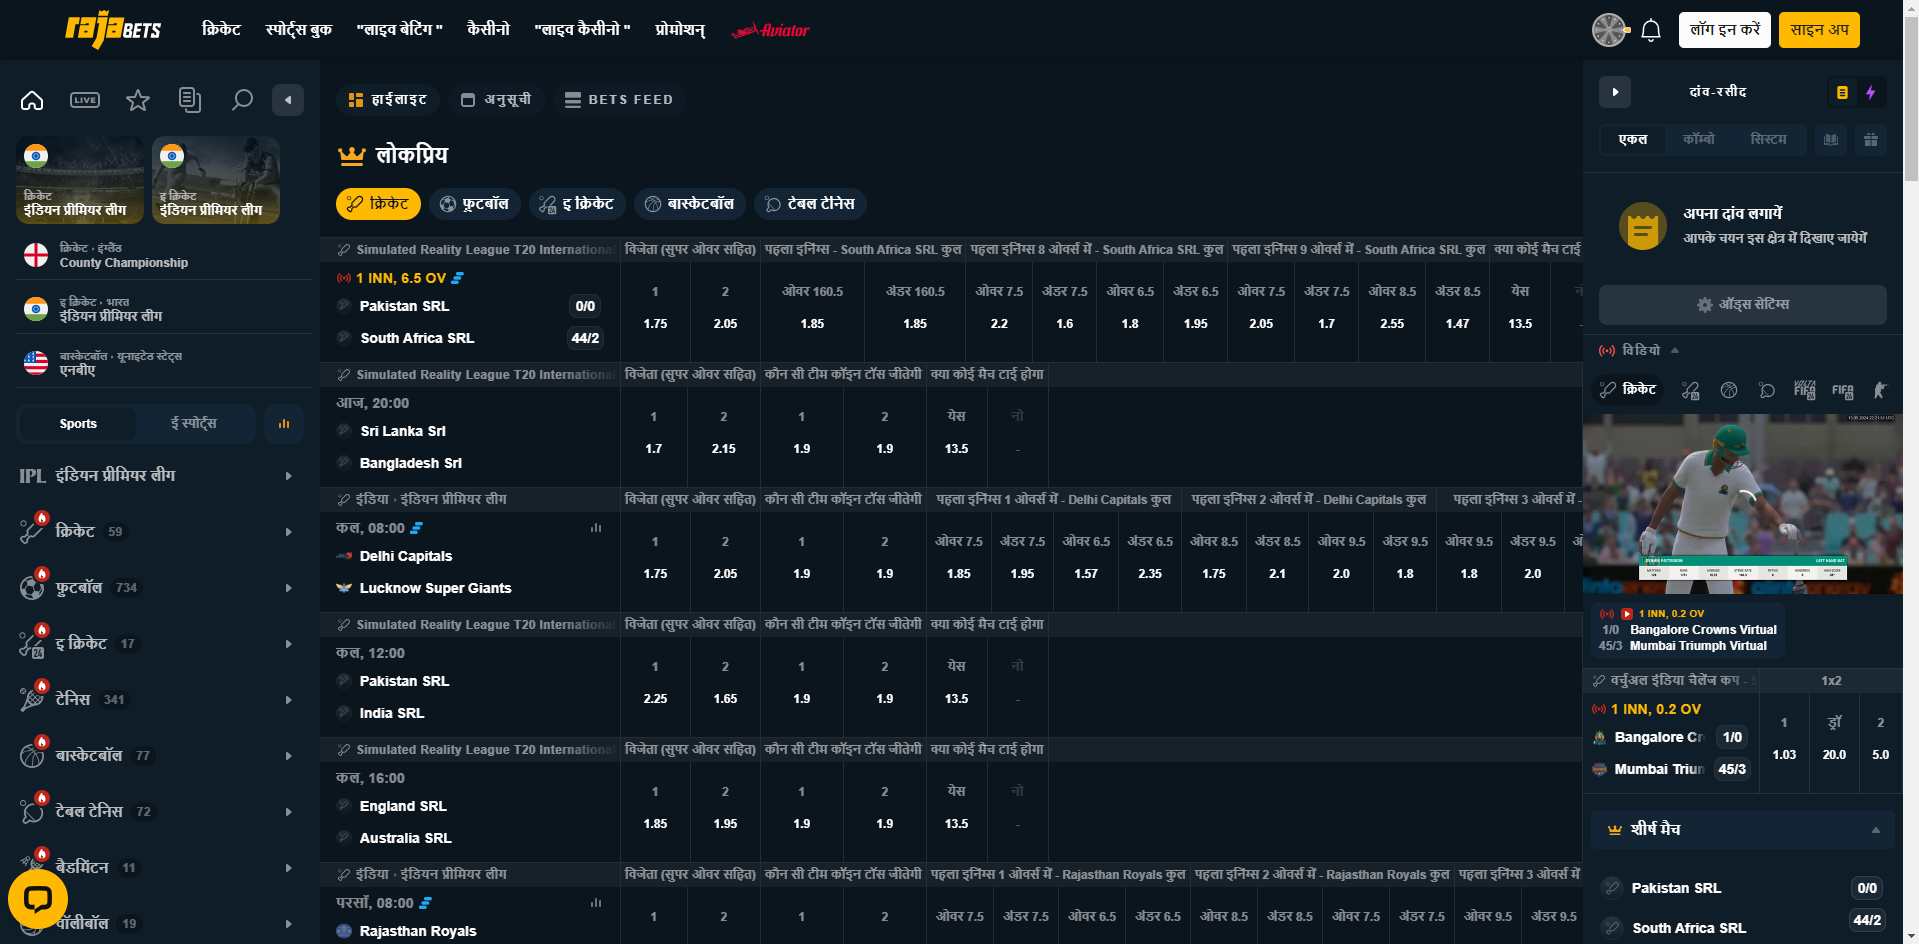The image size is (1919, 944).
Task: Collapse the विडियो section
Action: click(1675, 351)
